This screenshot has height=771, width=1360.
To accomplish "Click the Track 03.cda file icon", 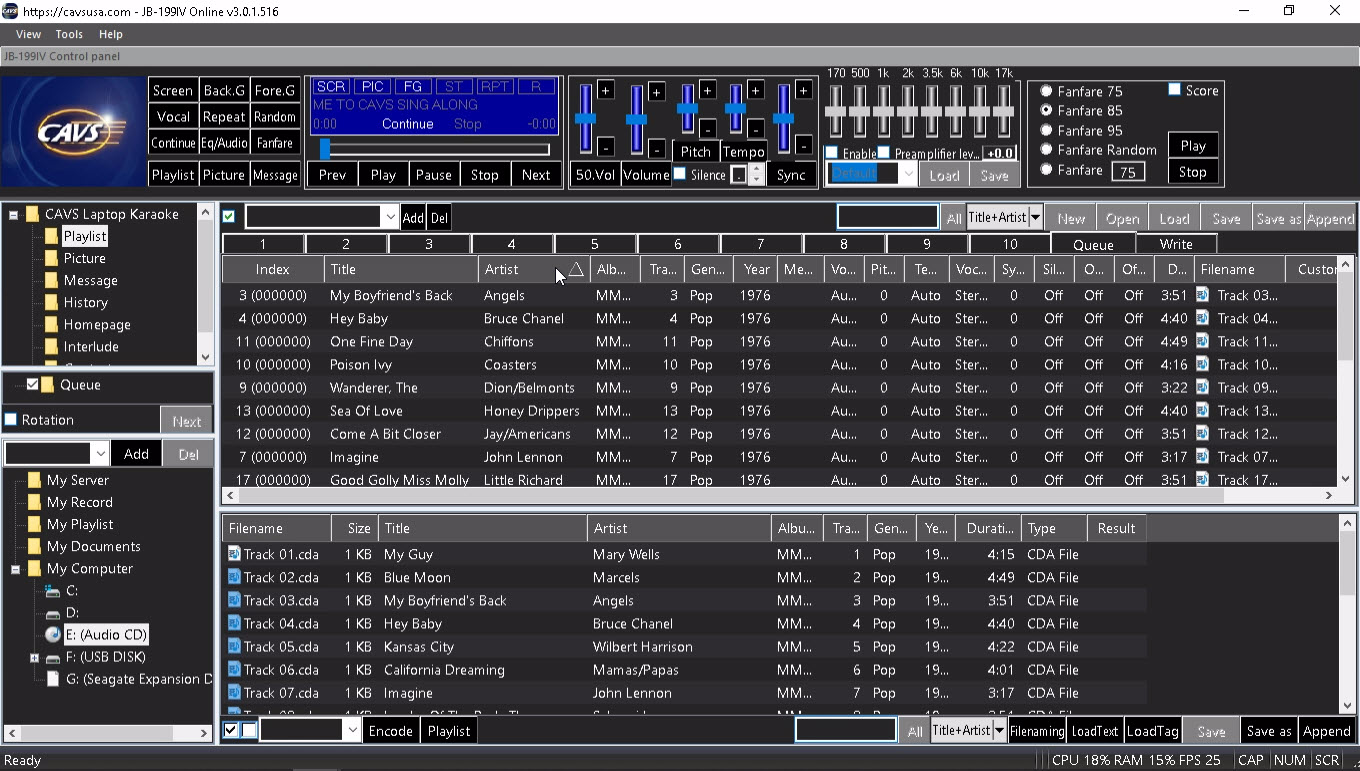I will point(234,600).
